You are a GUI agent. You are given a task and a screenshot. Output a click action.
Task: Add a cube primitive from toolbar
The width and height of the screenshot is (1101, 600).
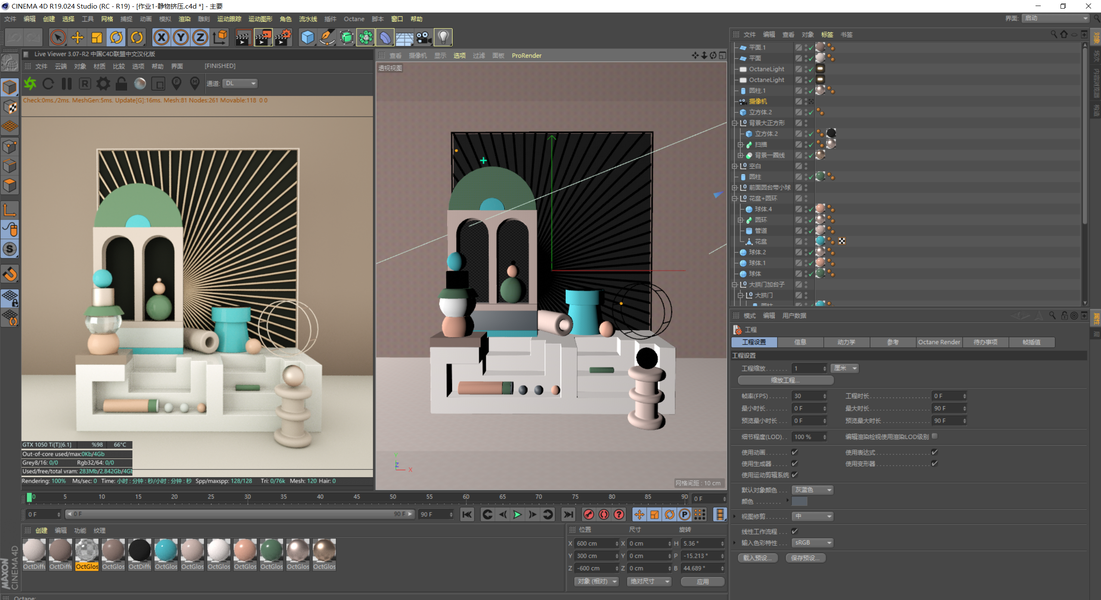coord(308,37)
